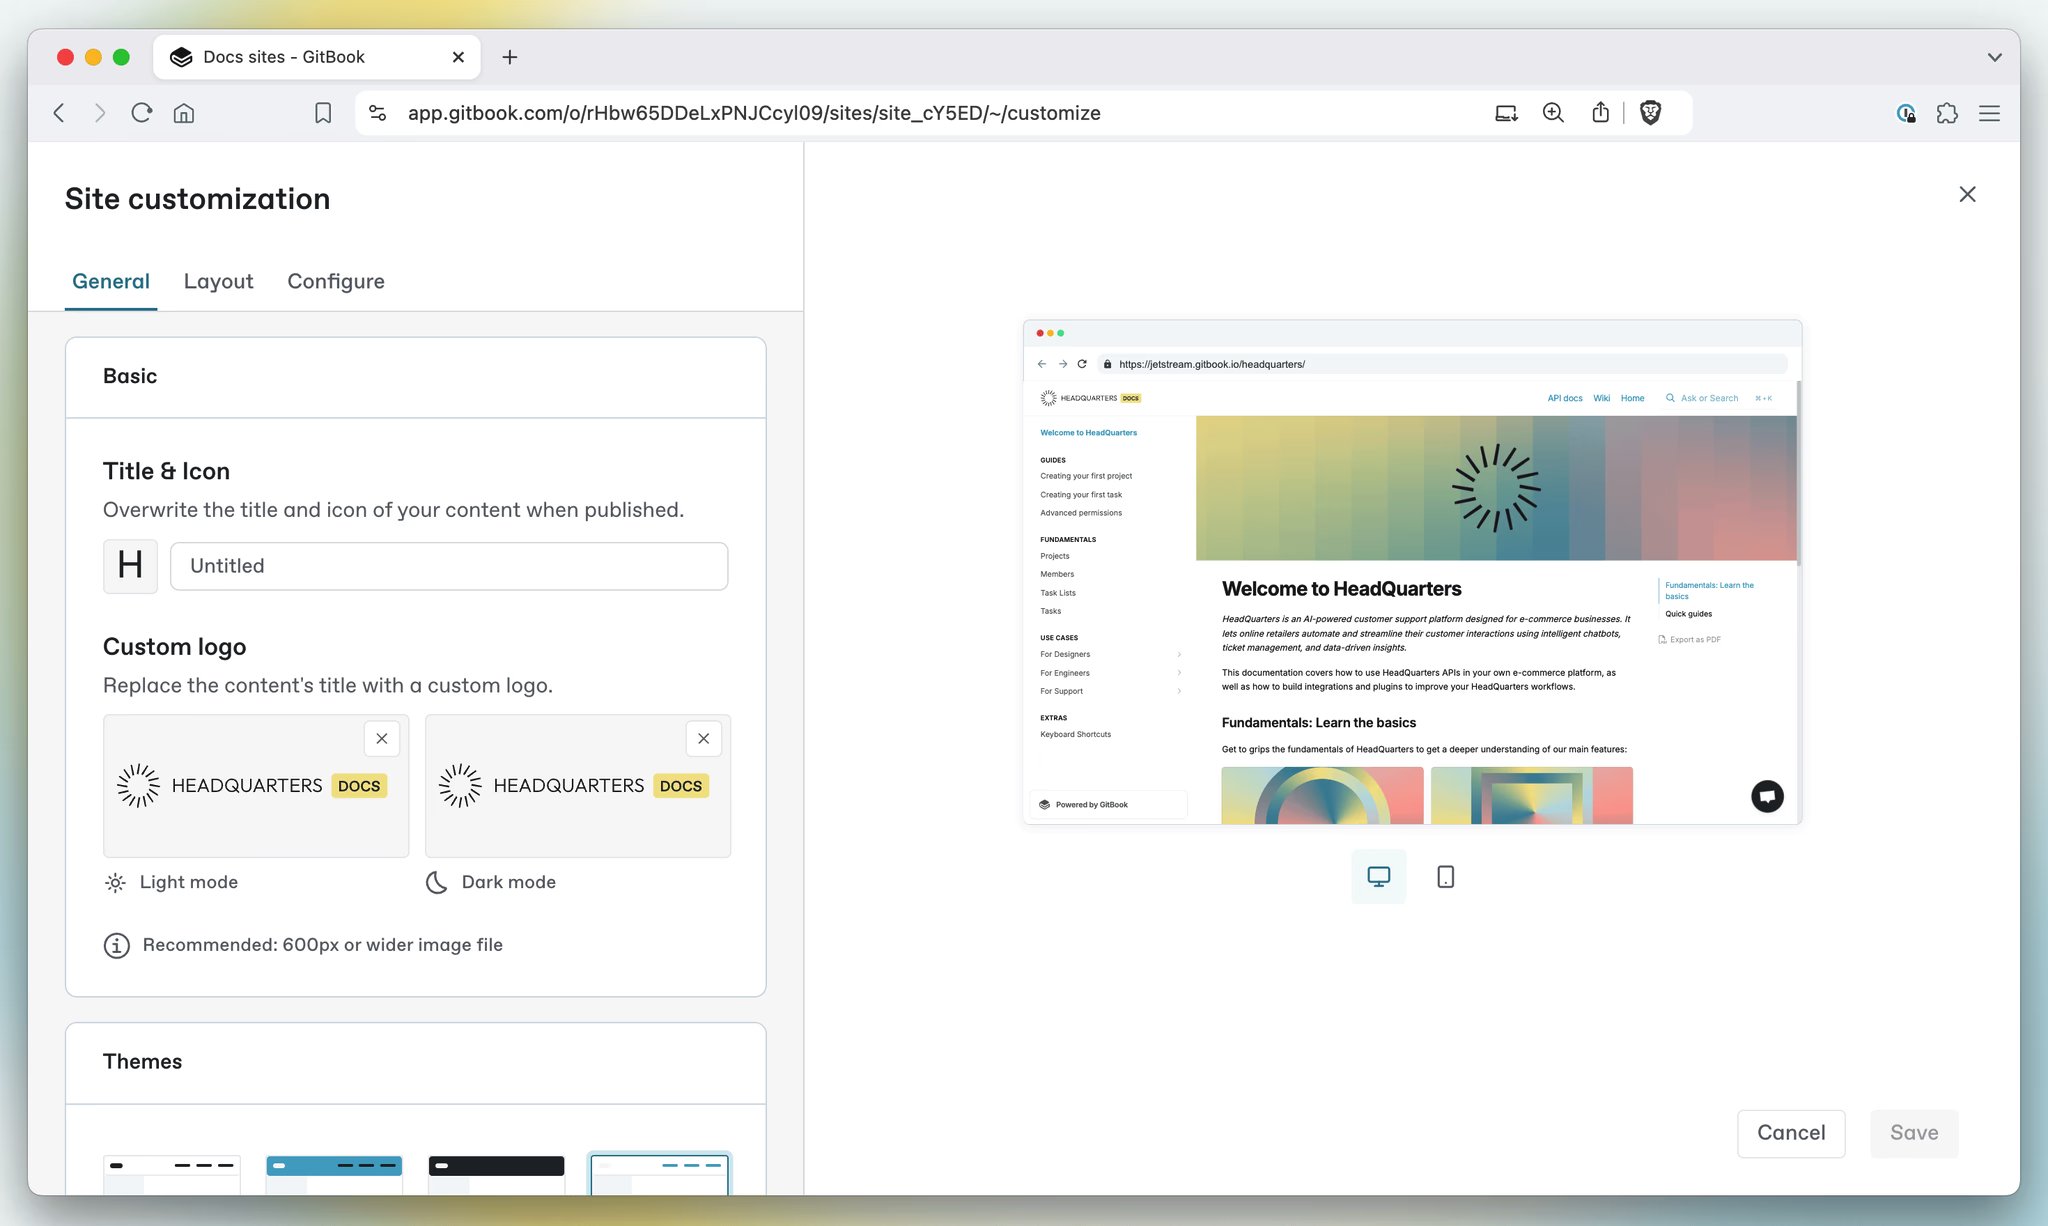Expand the For Engineers section in preview
2048x1226 pixels.
[1179, 672]
